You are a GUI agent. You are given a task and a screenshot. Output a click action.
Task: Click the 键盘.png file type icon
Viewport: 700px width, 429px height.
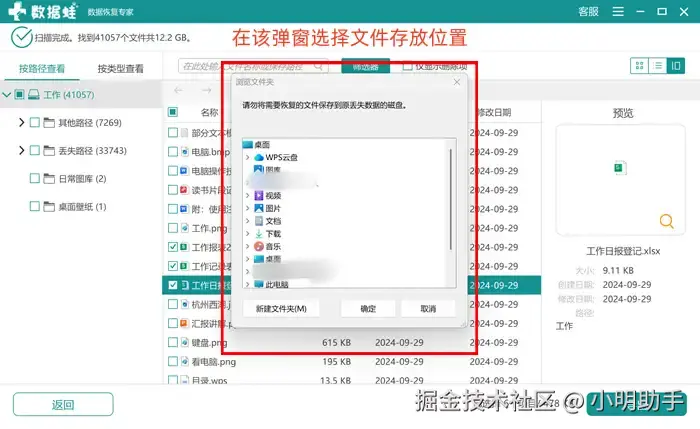tap(184, 342)
